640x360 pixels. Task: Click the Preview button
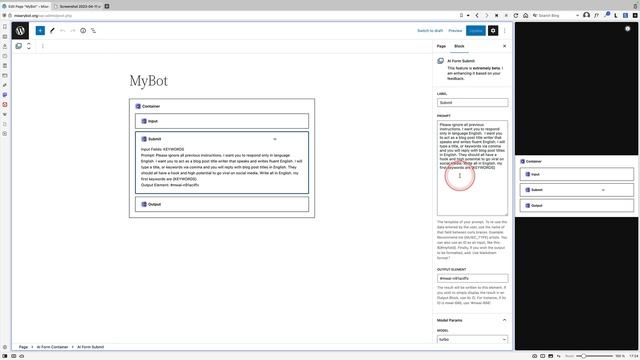point(455,31)
